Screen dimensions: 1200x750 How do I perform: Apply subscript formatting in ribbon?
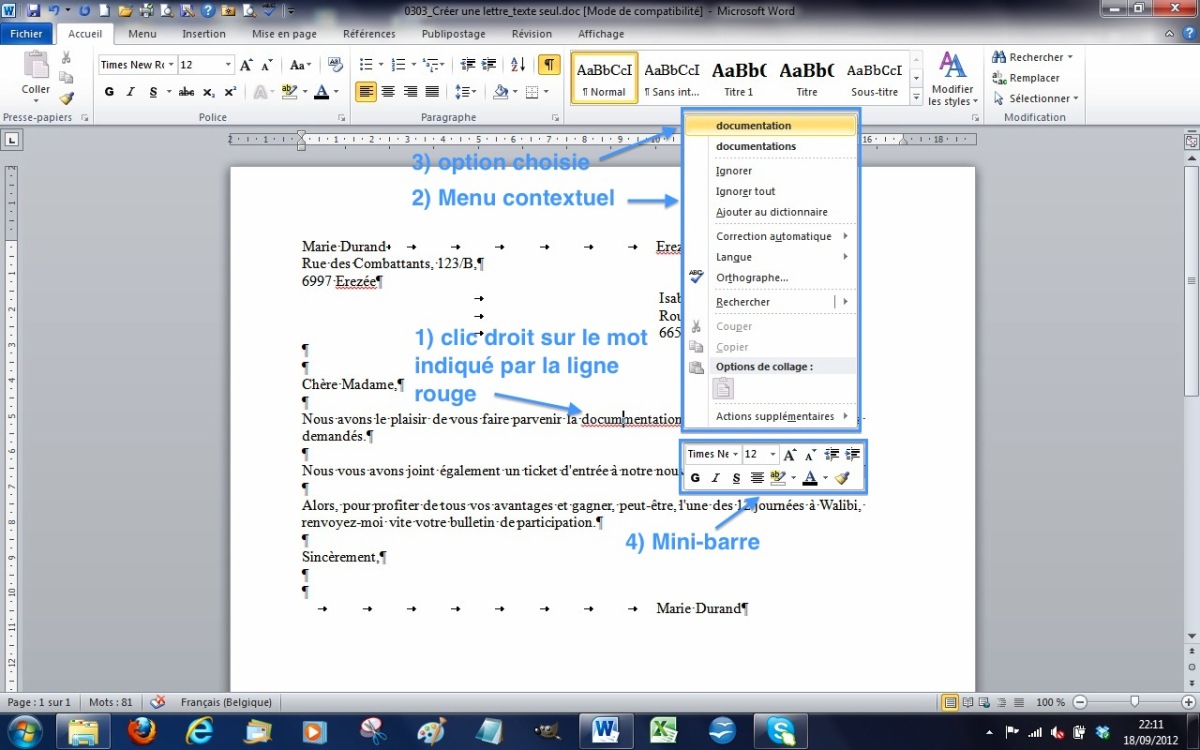point(209,92)
